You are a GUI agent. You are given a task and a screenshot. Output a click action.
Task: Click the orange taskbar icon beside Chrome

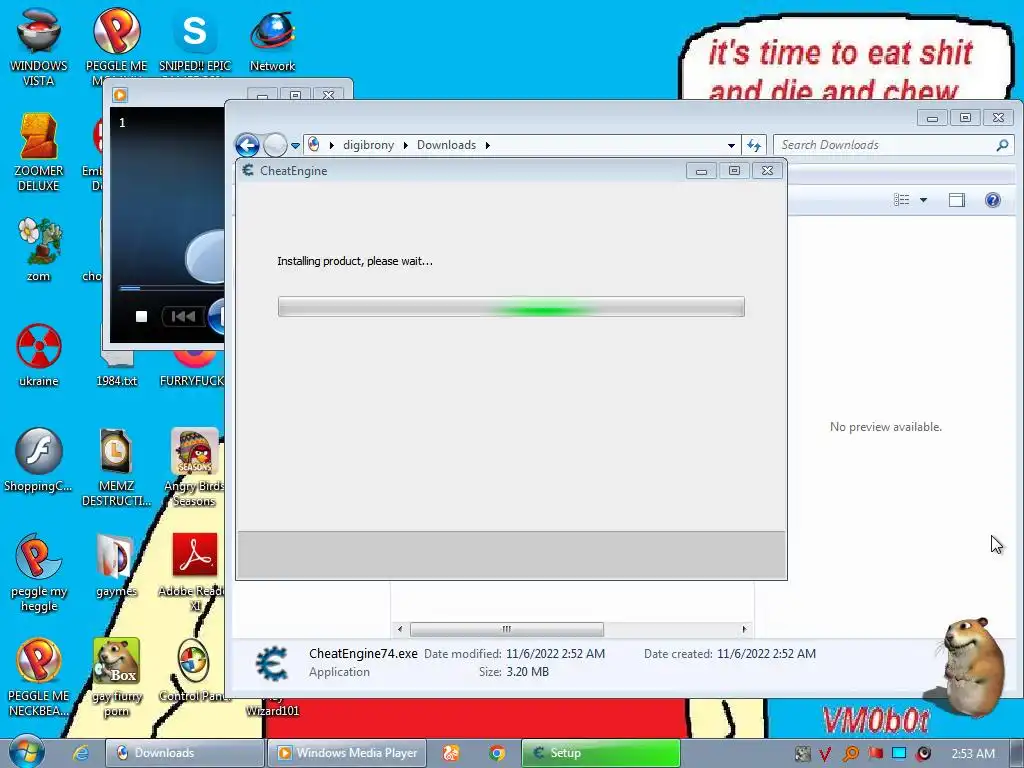coord(451,753)
